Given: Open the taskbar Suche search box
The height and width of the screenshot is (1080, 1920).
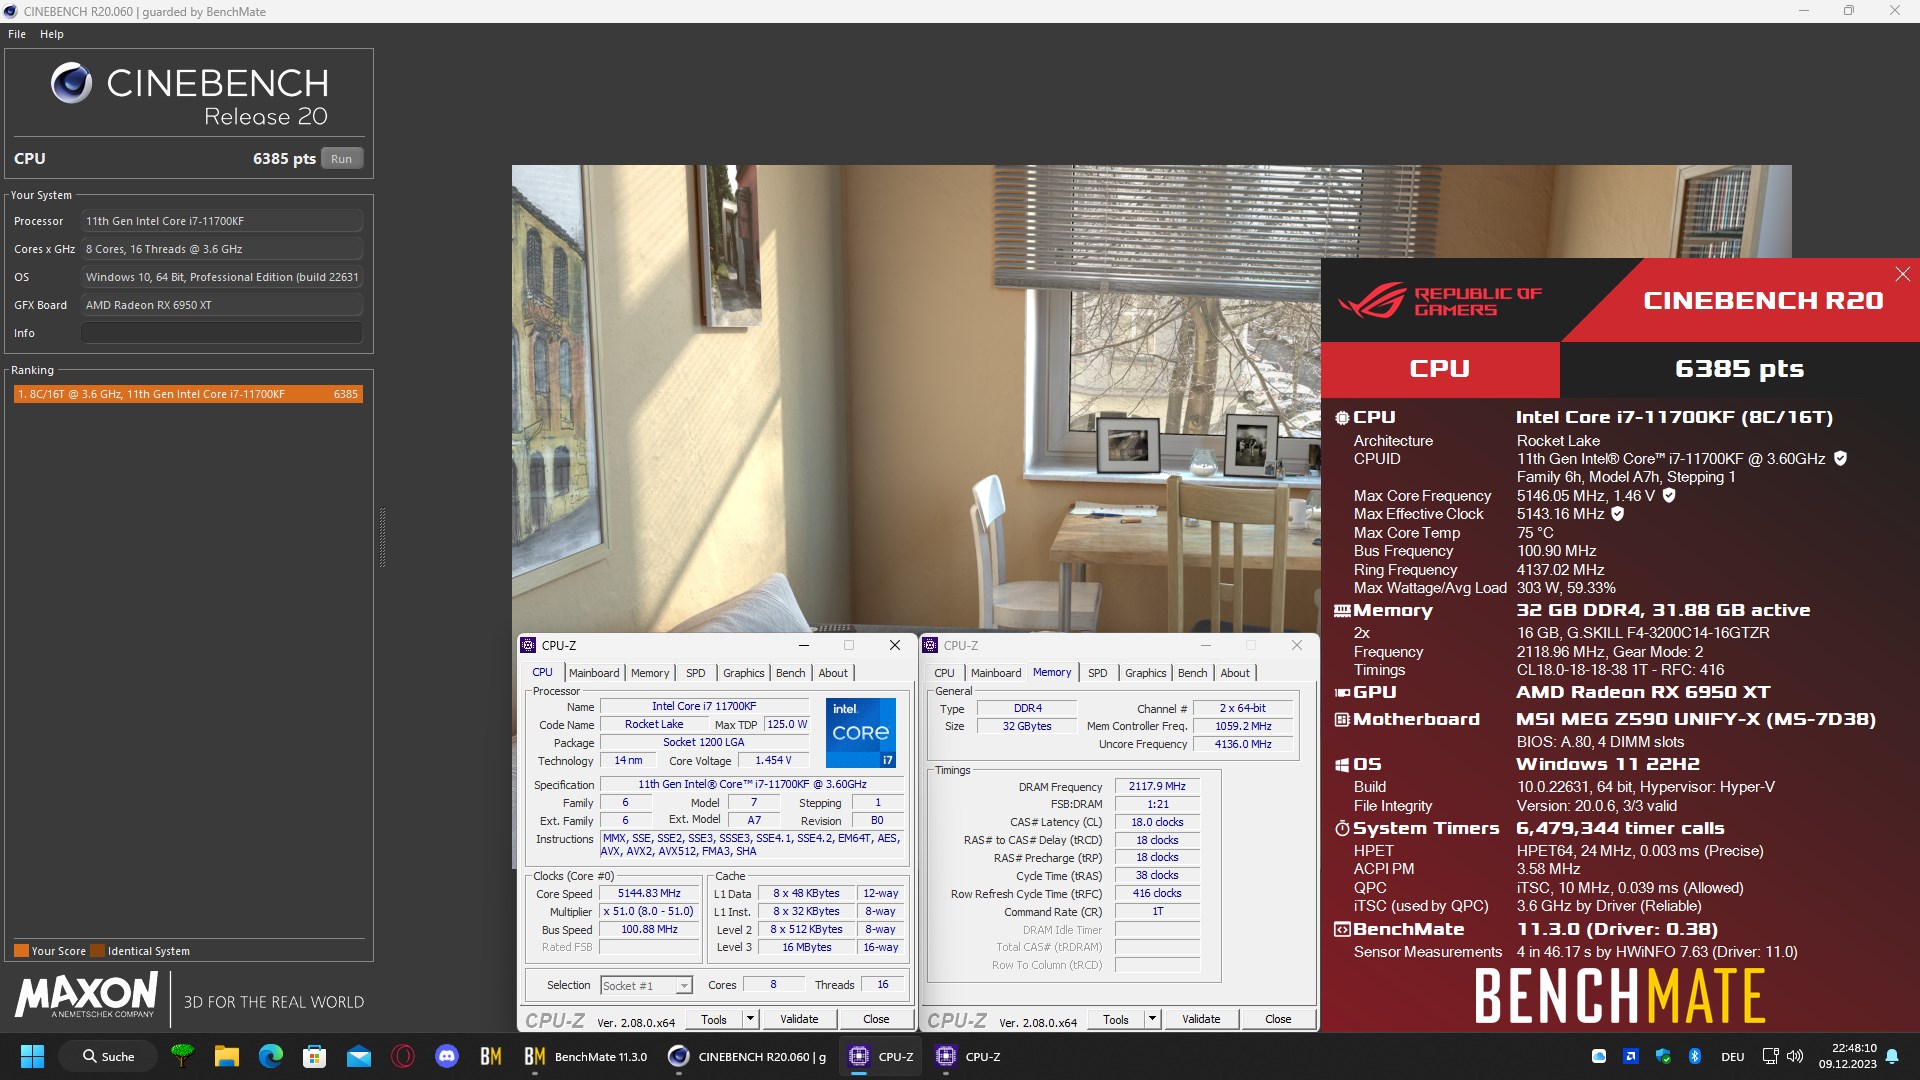Looking at the screenshot, I should [x=109, y=1056].
